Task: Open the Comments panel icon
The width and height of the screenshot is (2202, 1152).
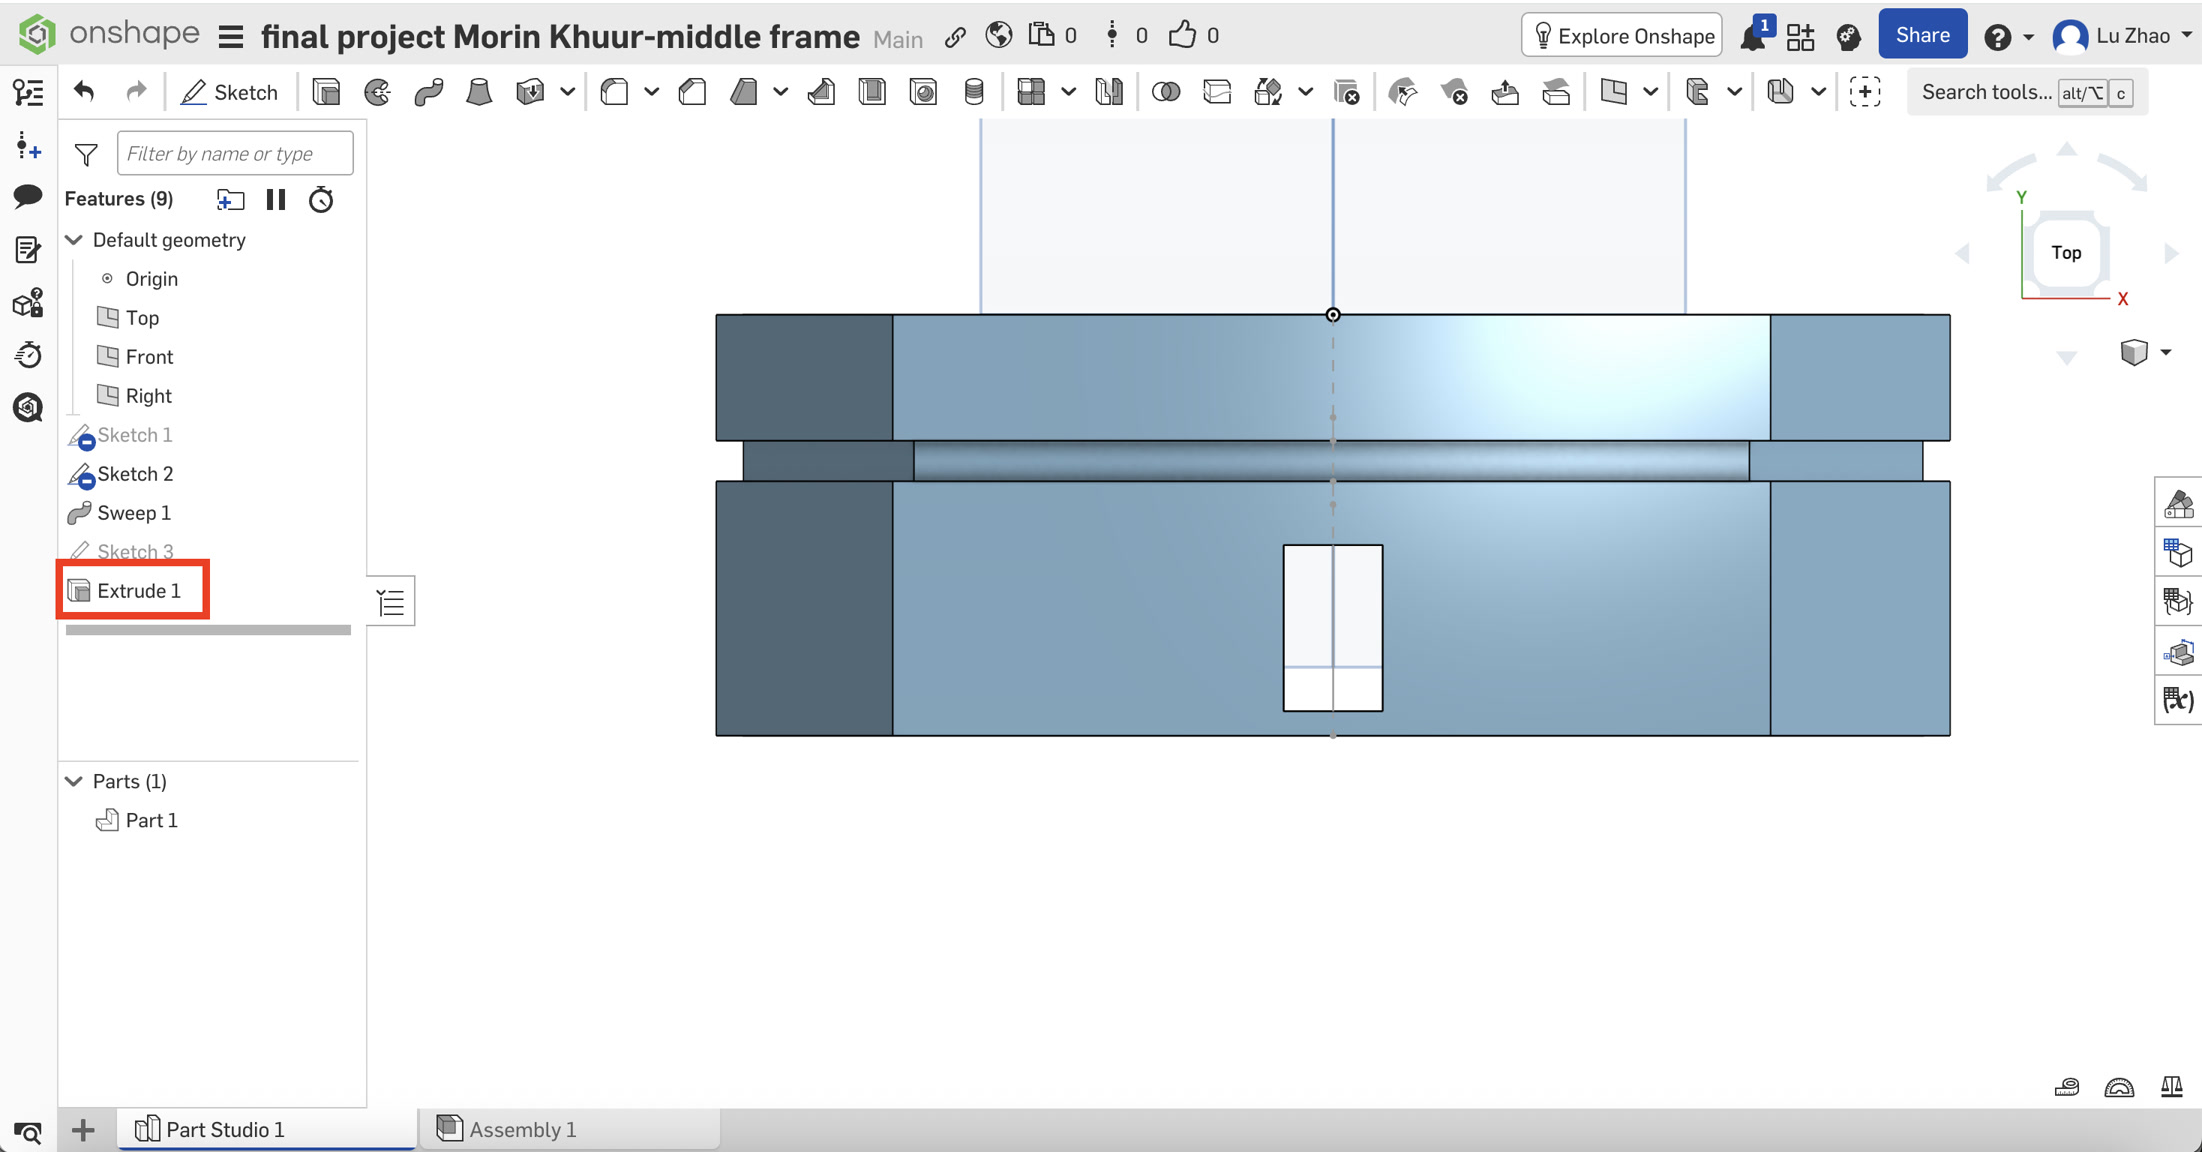Action: tap(28, 196)
